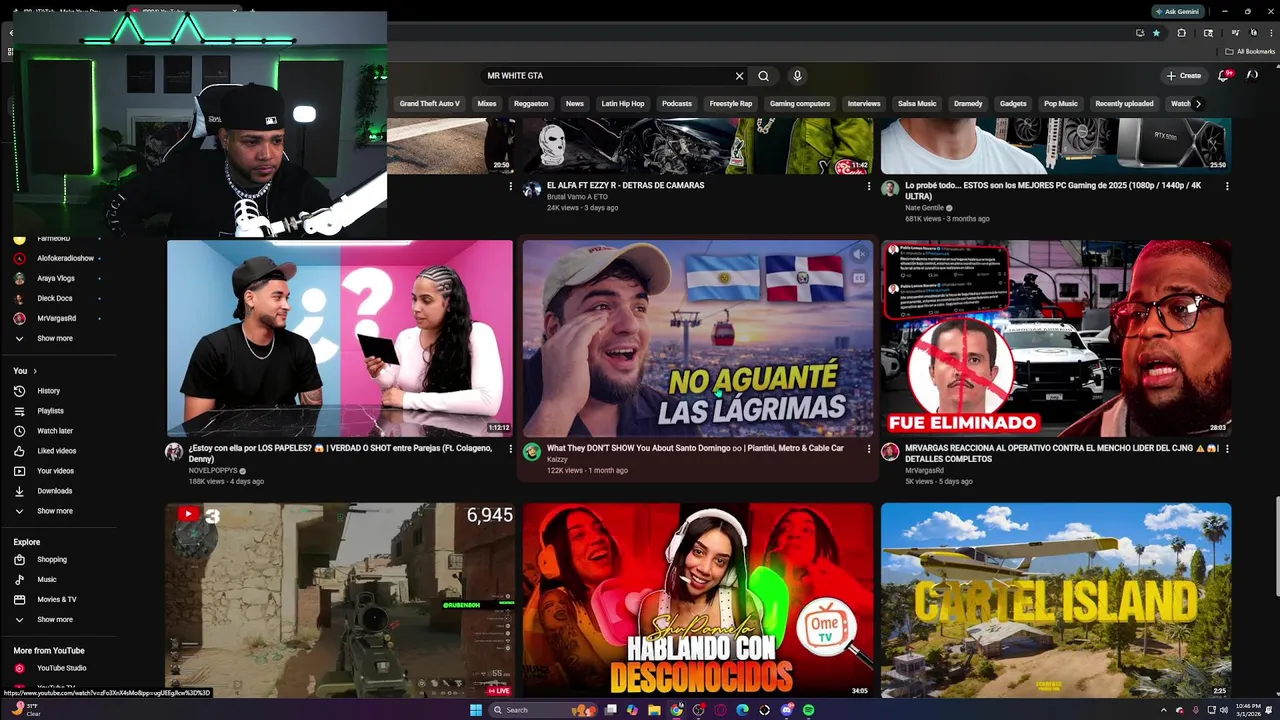
Task: Select the Latin Hip Hop chip
Action: [x=623, y=104]
